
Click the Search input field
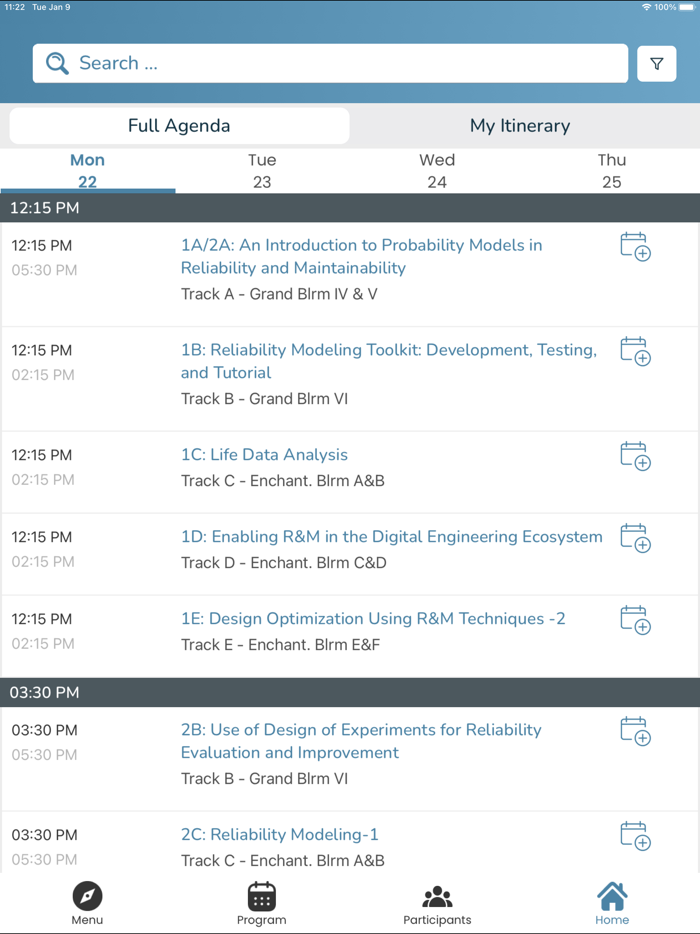pyautogui.click(x=330, y=64)
